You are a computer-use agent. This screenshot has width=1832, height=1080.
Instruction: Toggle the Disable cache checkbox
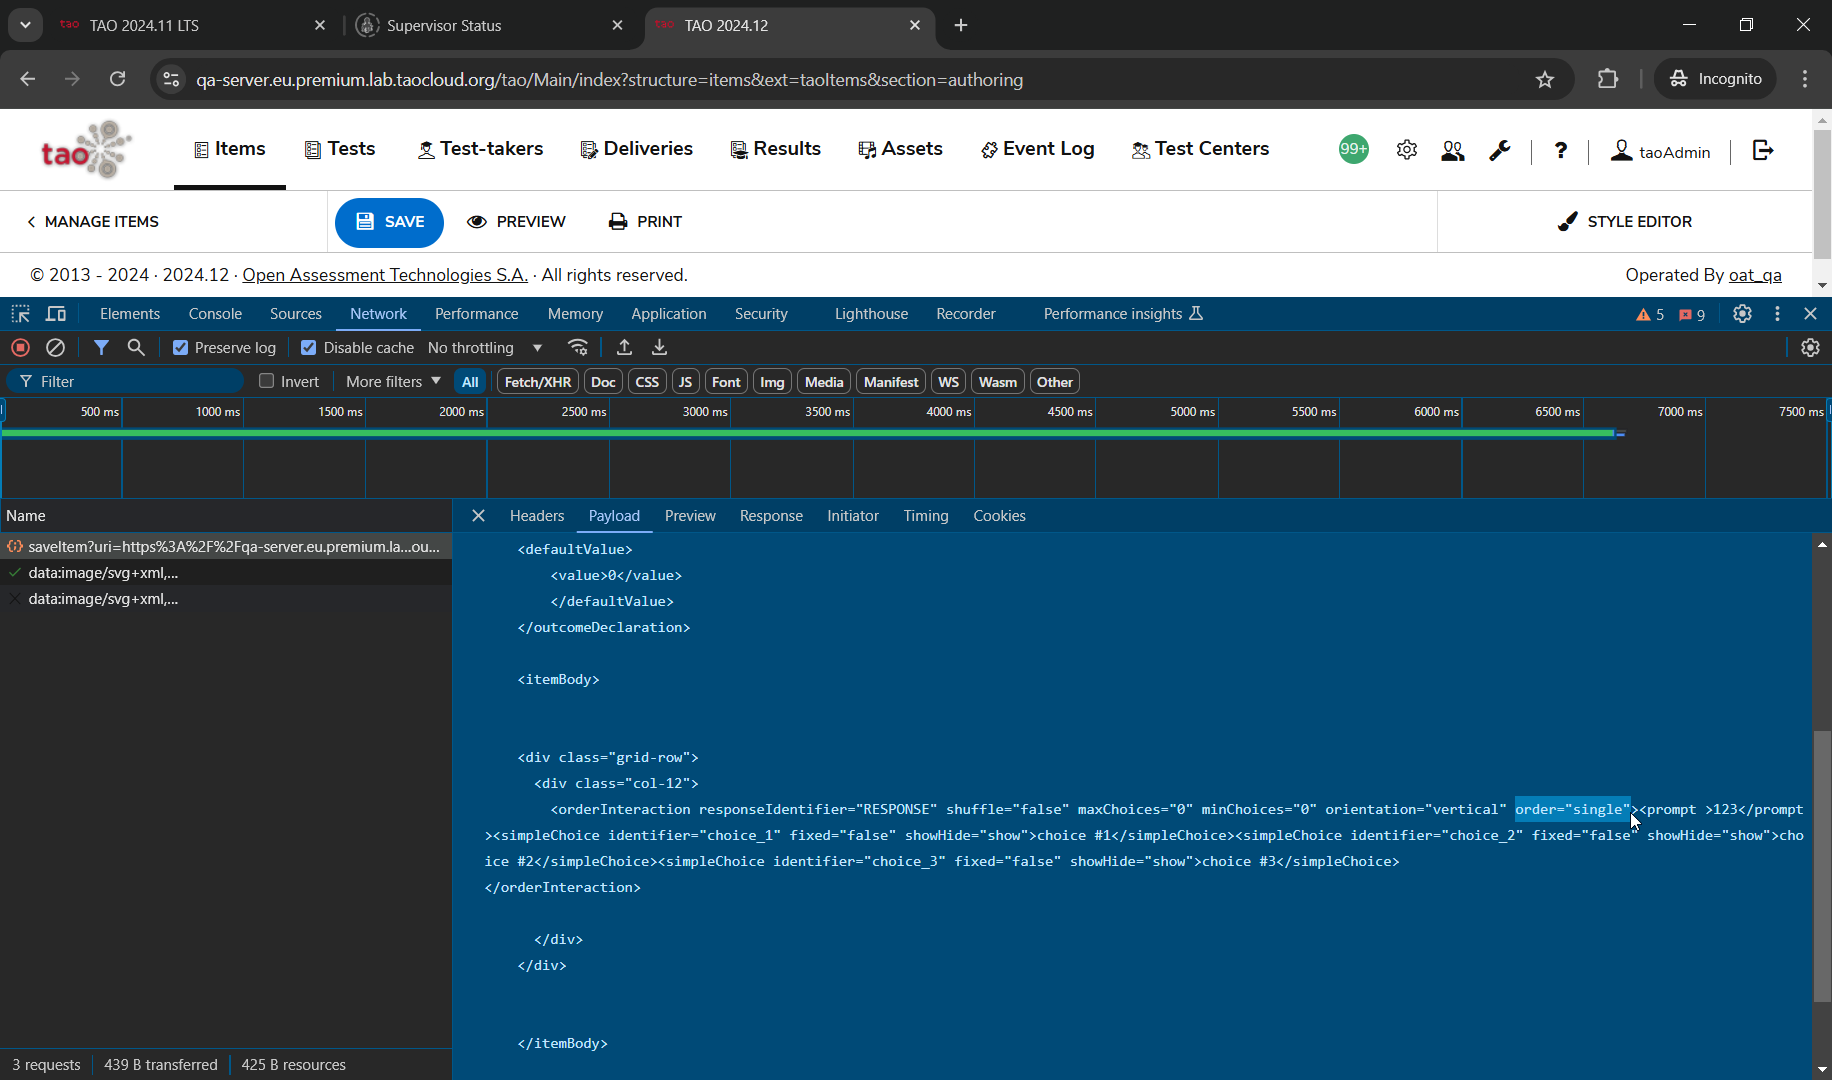pyautogui.click(x=308, y=348)
